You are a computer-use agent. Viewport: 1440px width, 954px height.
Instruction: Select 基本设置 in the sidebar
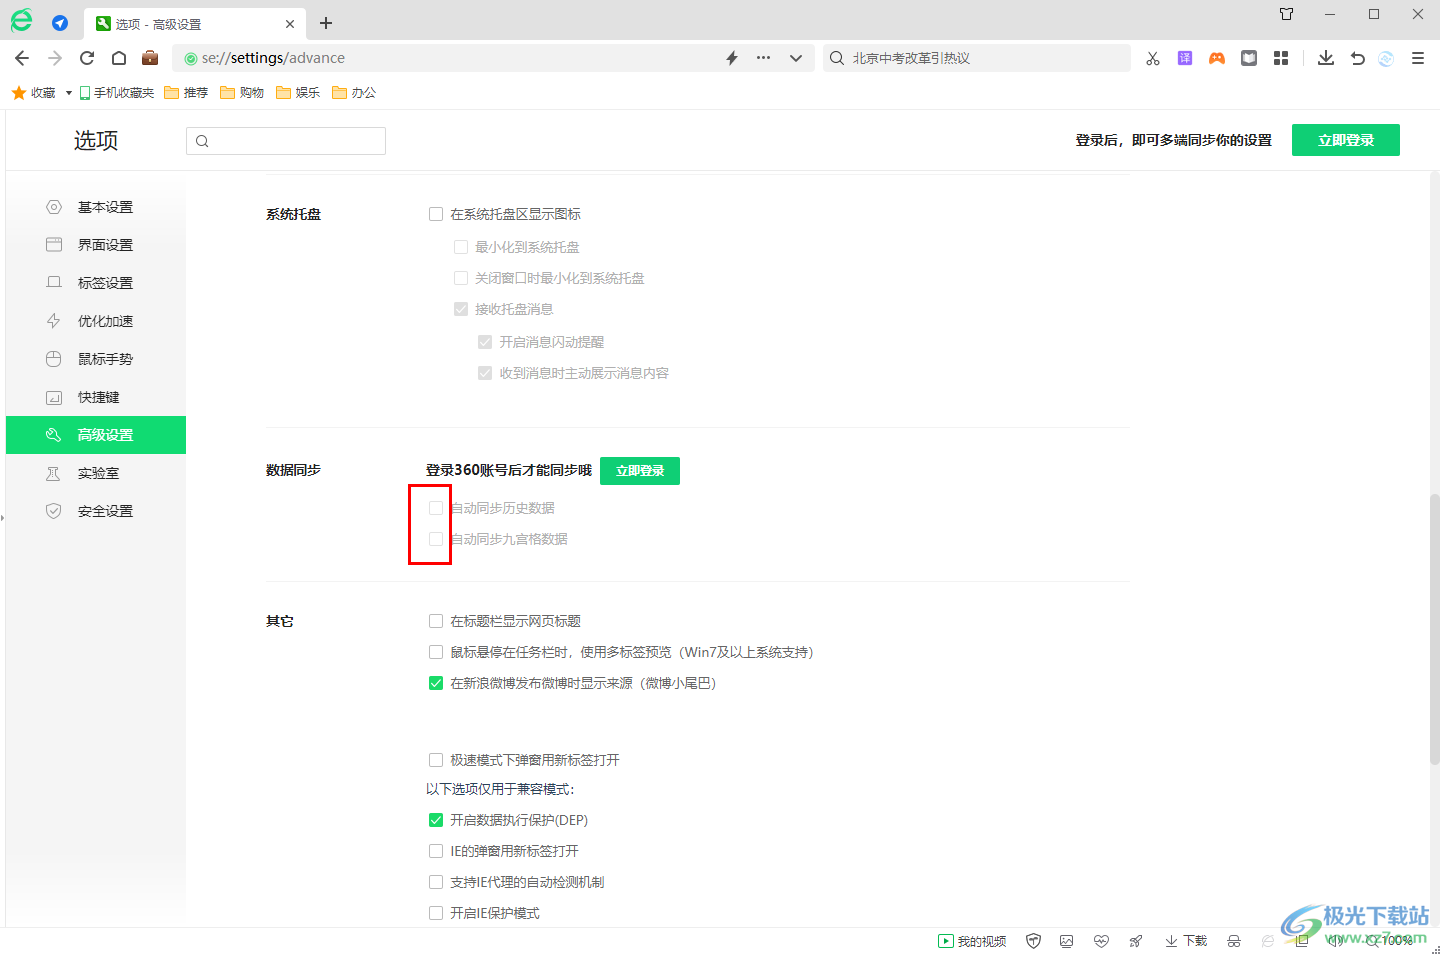pyautogui.click(x=96, y=207)
